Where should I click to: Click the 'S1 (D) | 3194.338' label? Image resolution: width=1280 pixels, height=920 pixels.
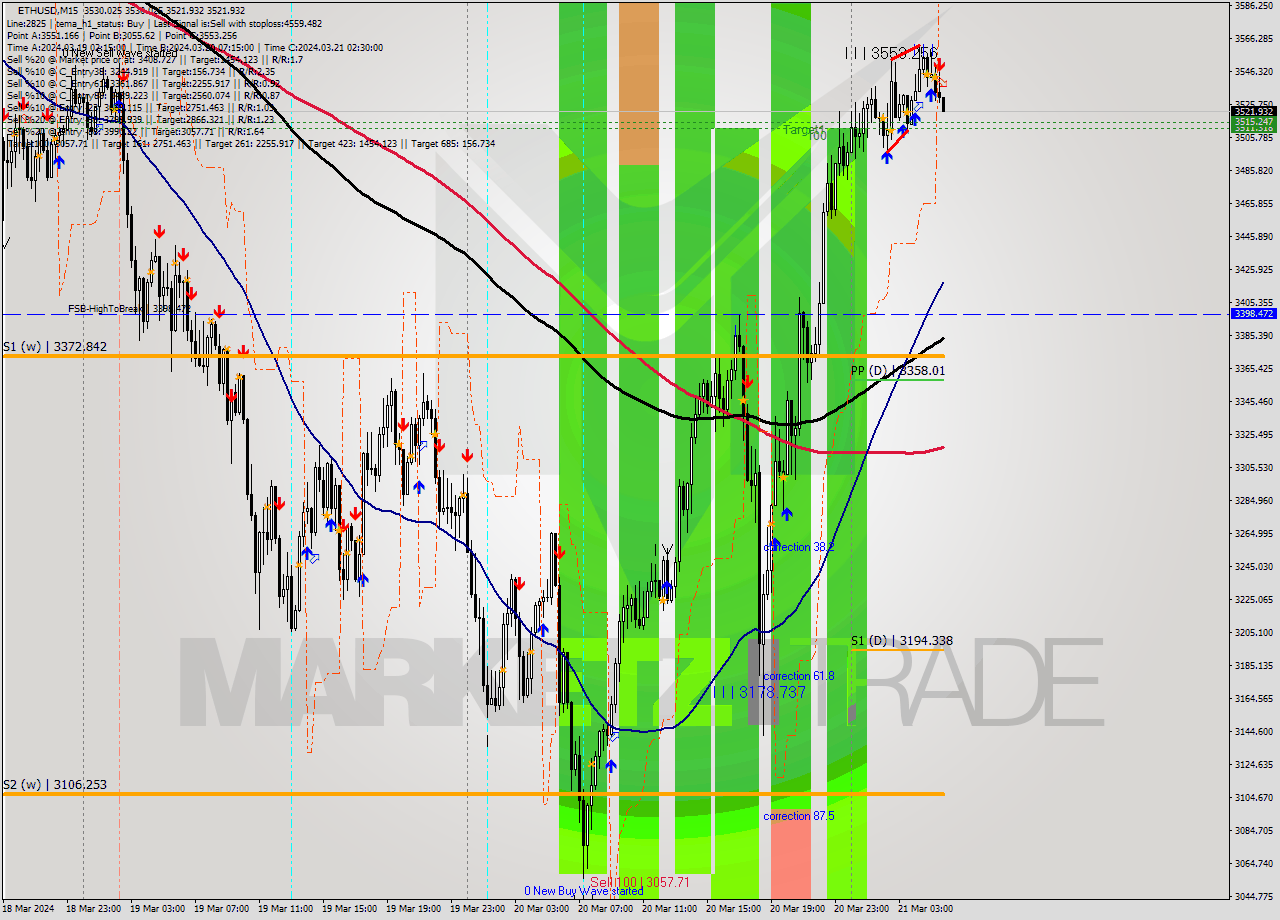(902, 641)
